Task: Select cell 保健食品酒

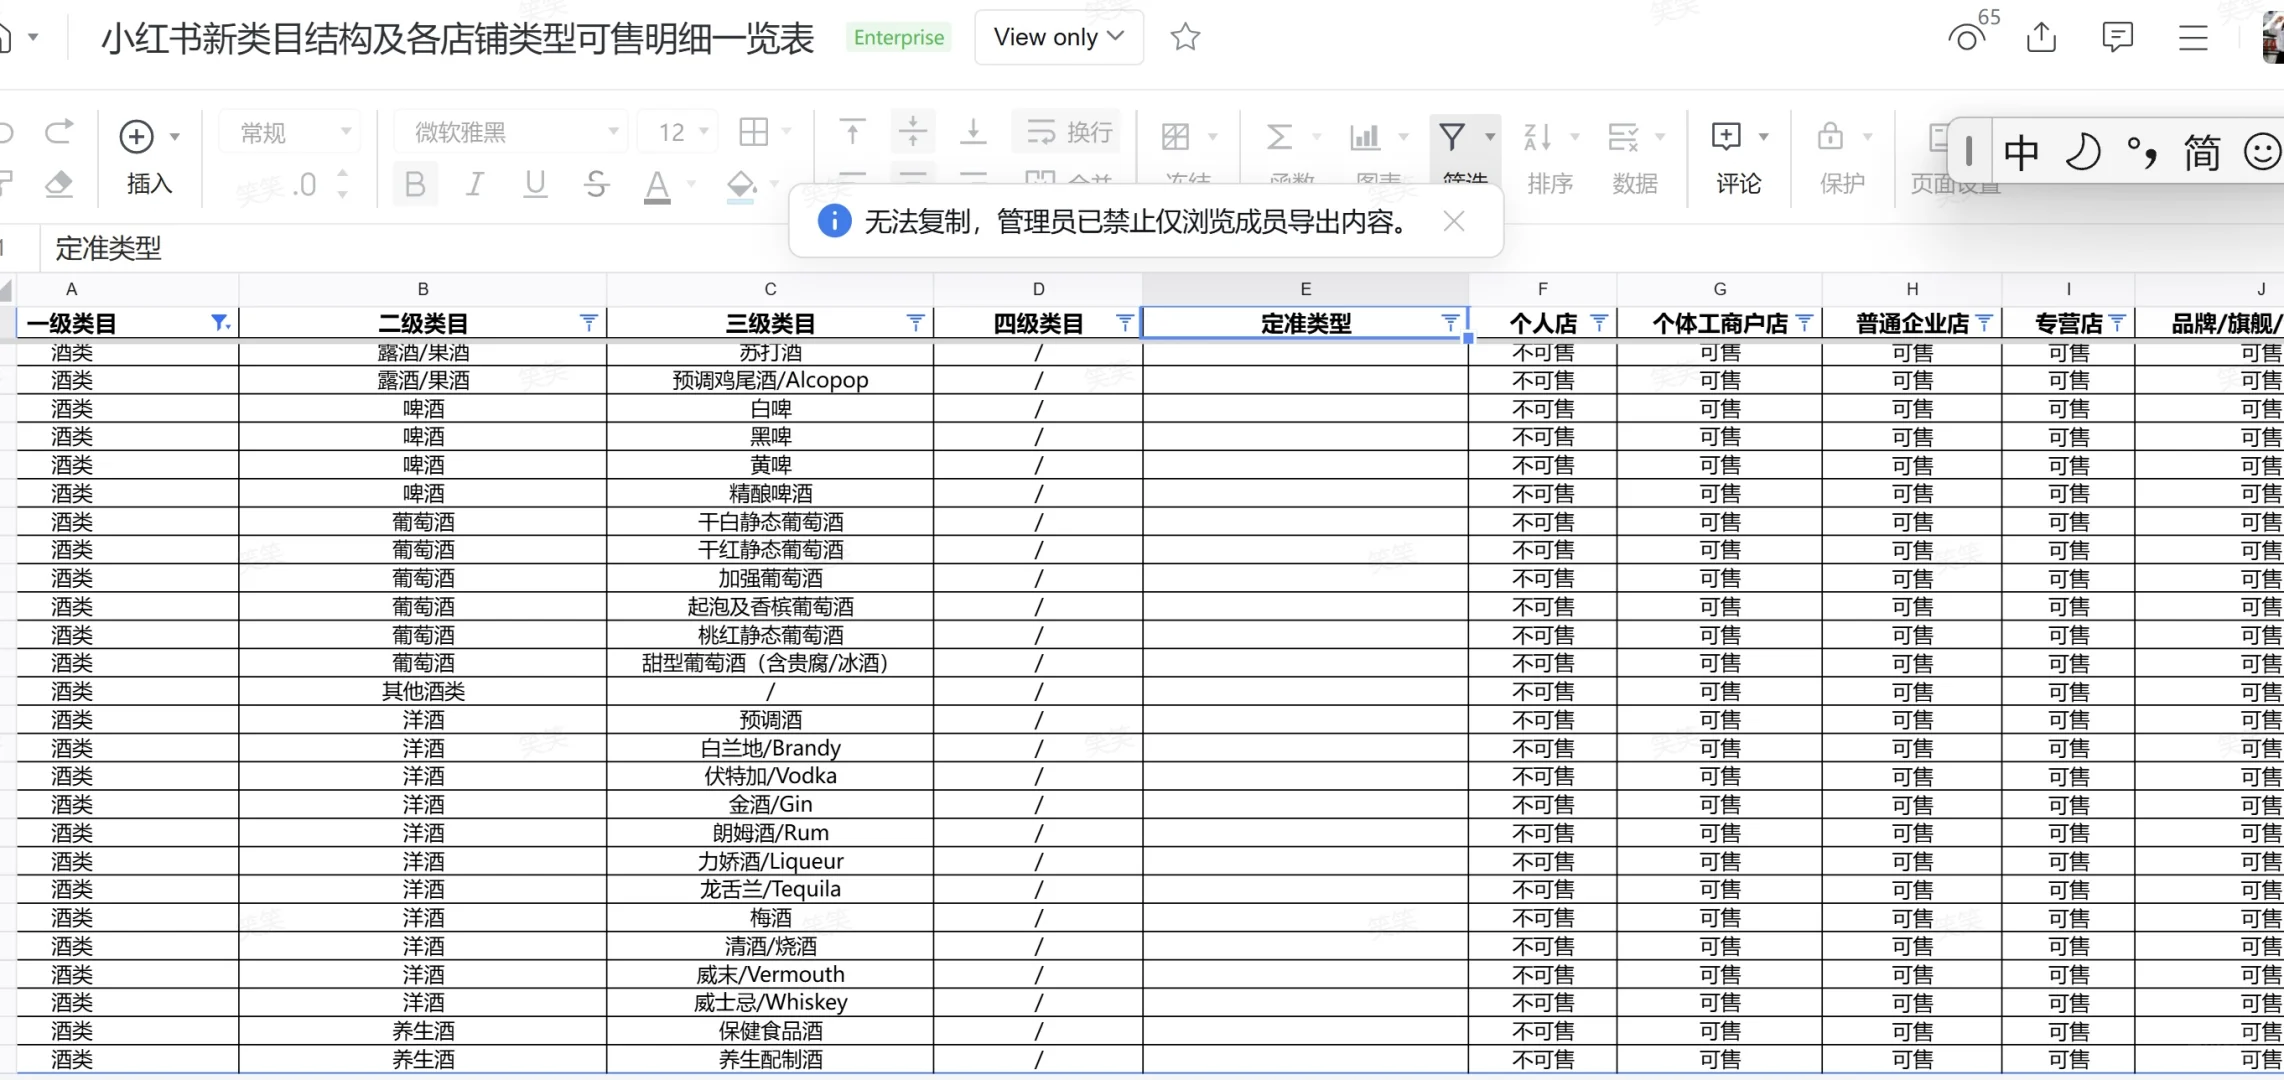Action: [770, 1031]
